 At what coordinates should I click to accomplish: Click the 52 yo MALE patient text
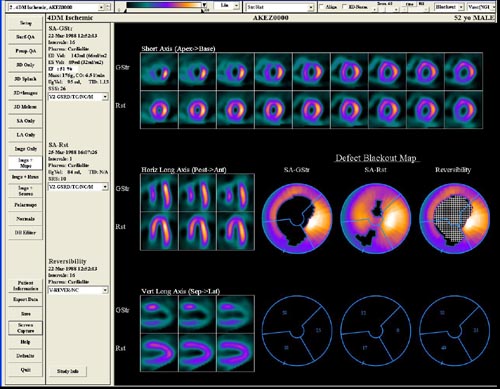click(473, 18)
